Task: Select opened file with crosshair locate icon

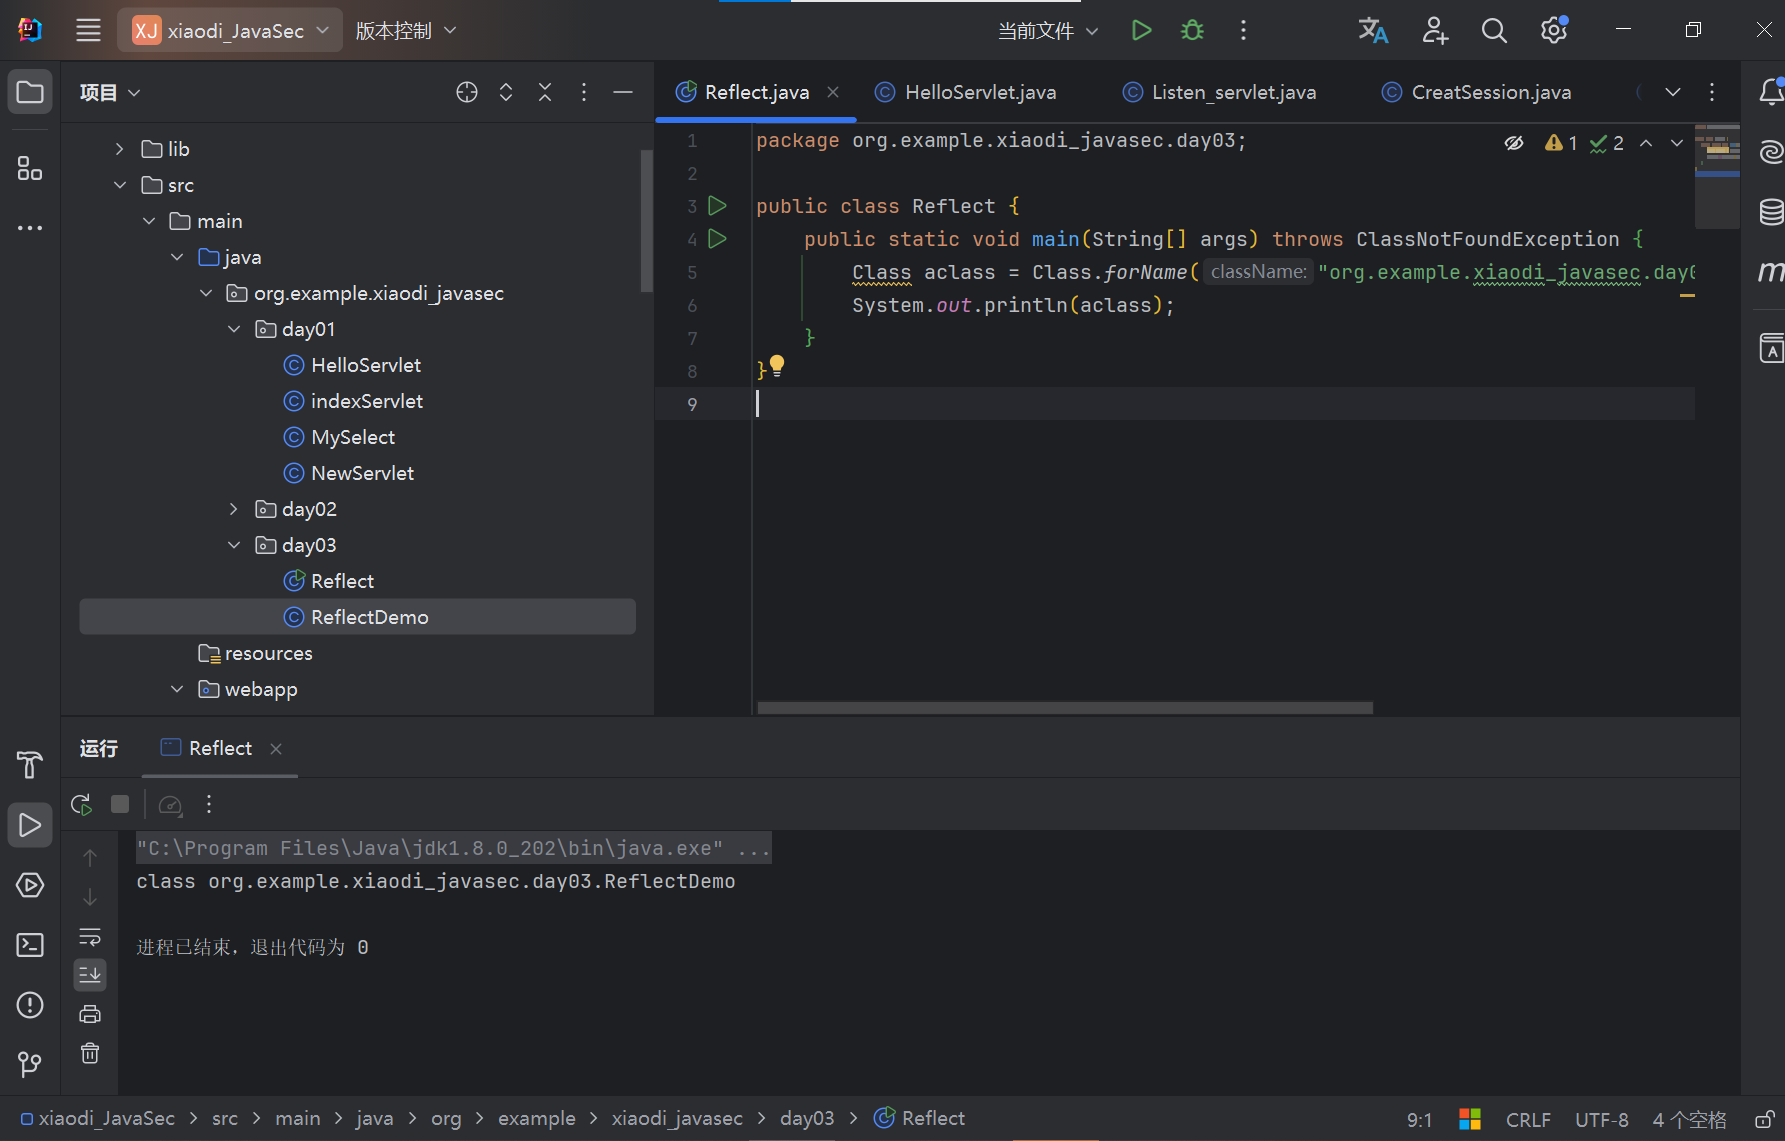Action: [x=467, y=92]
